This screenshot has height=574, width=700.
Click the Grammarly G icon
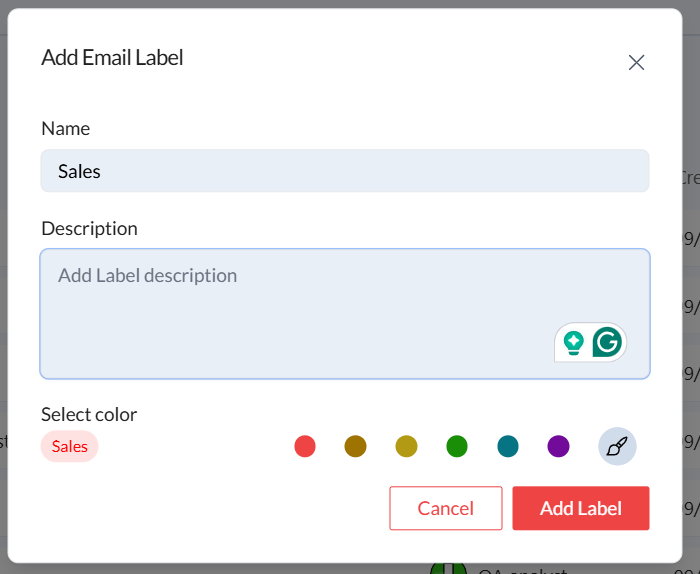(606, 343)
